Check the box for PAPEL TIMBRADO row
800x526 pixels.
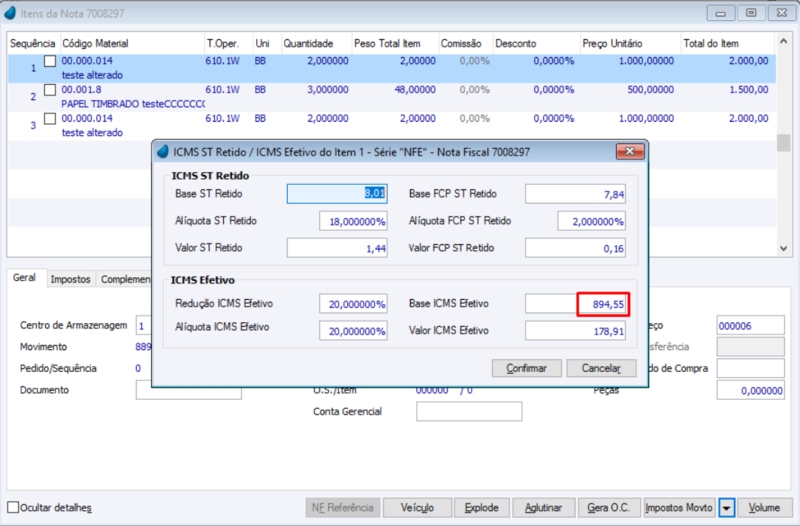tap(49, 90)
